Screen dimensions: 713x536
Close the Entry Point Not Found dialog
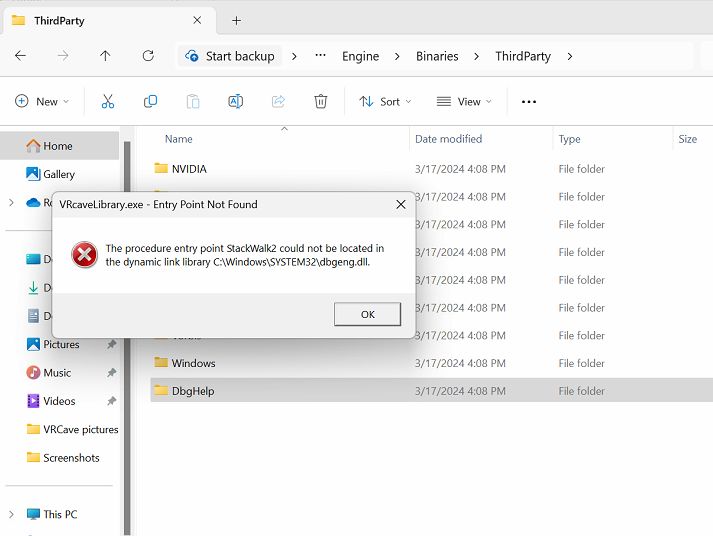(401, 205)
